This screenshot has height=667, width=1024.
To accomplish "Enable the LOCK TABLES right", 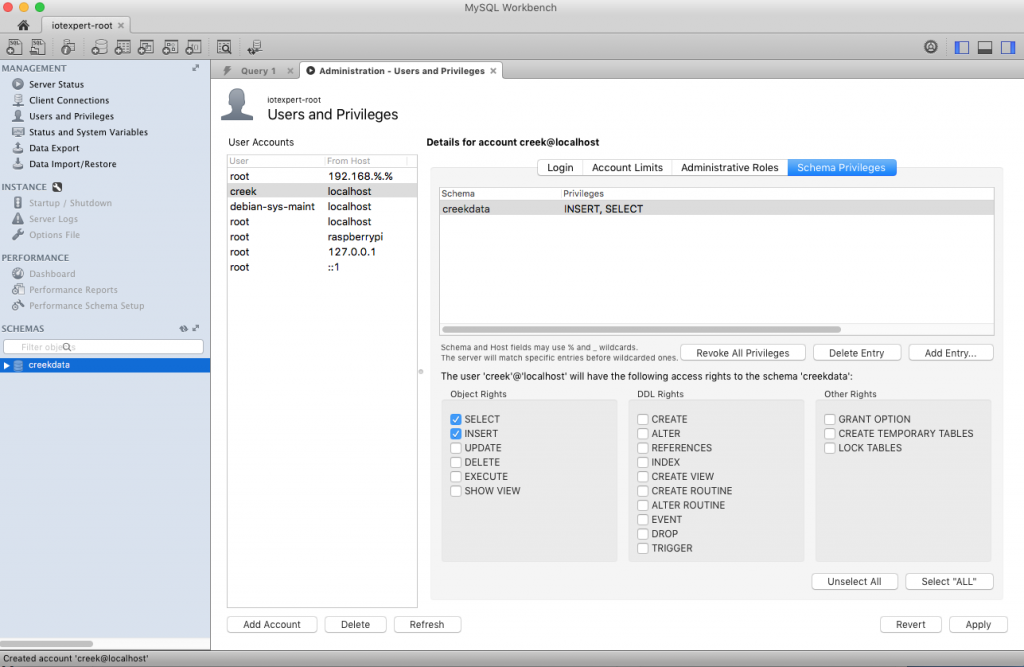I will (829, 448).
